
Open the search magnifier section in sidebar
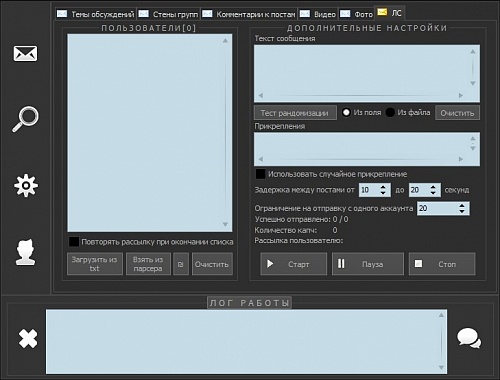26,119
